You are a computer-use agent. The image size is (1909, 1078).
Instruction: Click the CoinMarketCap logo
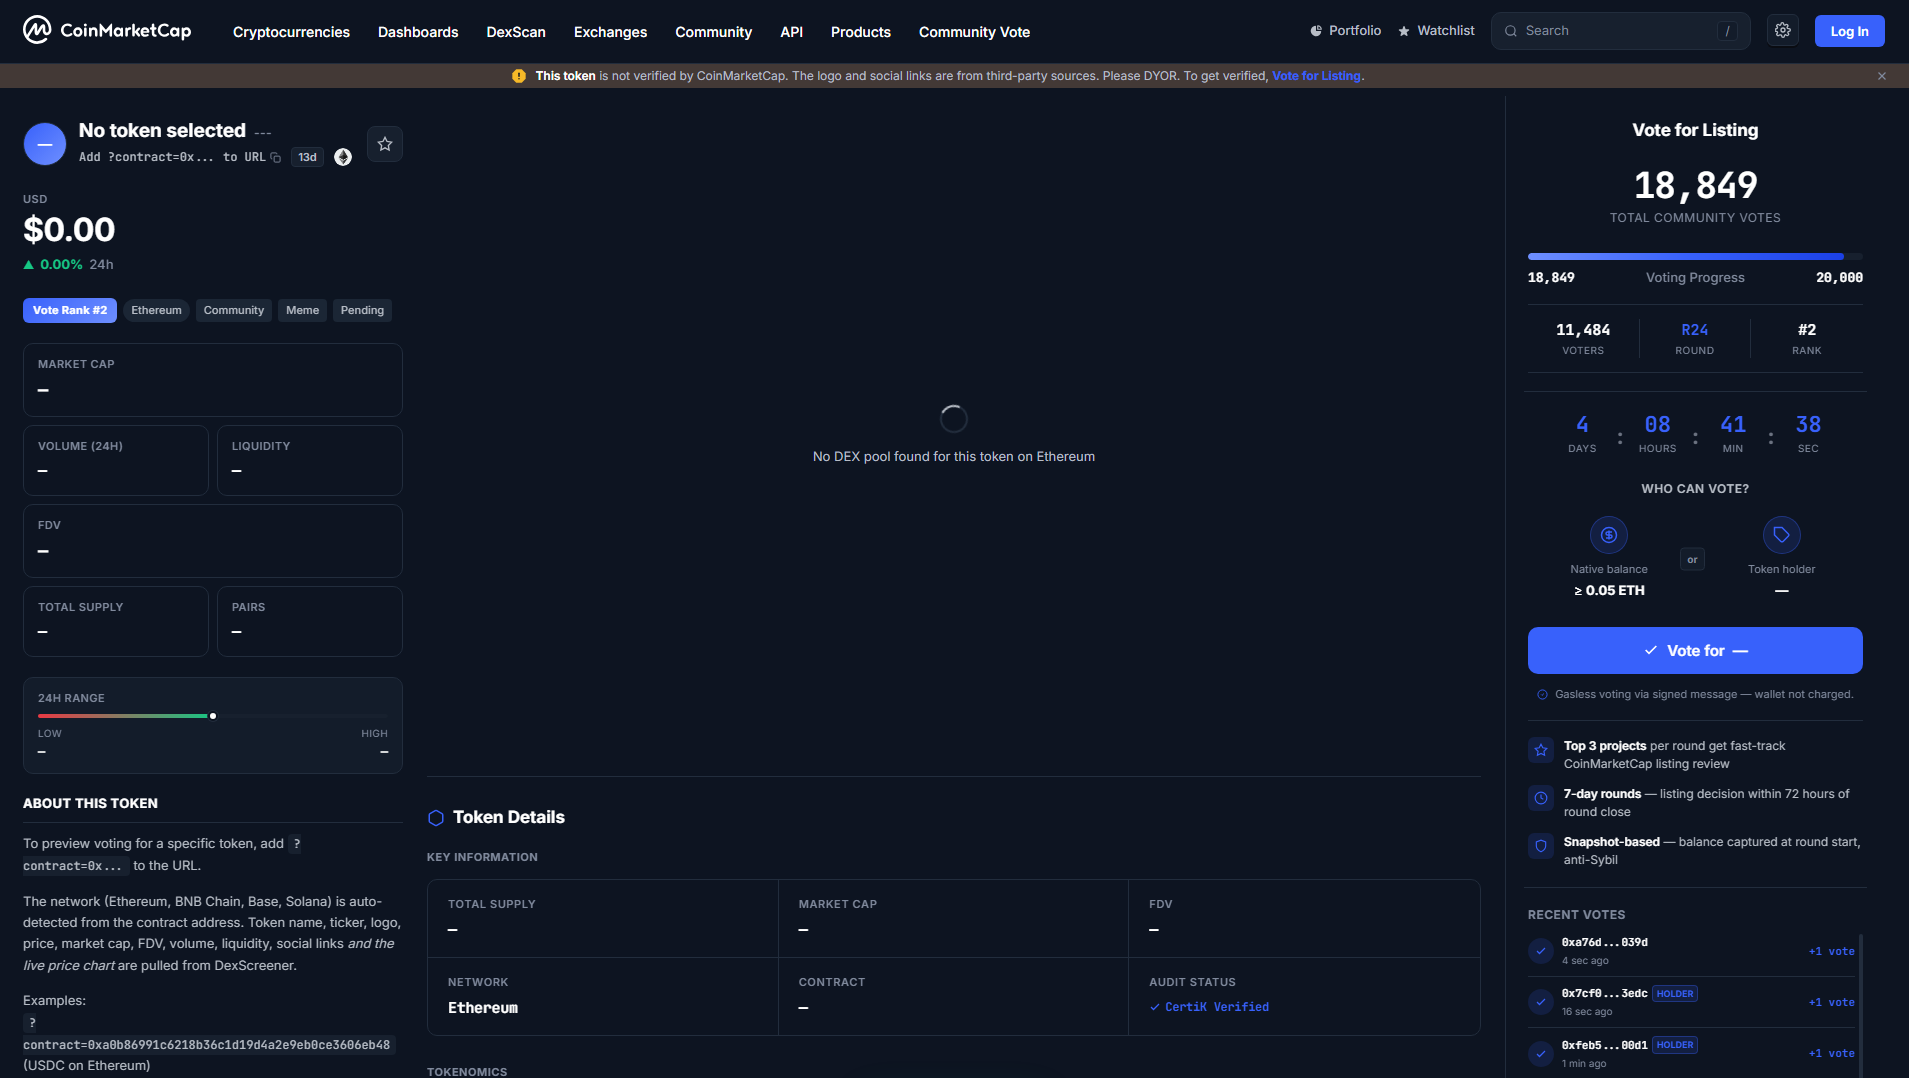tap(107, 31)
